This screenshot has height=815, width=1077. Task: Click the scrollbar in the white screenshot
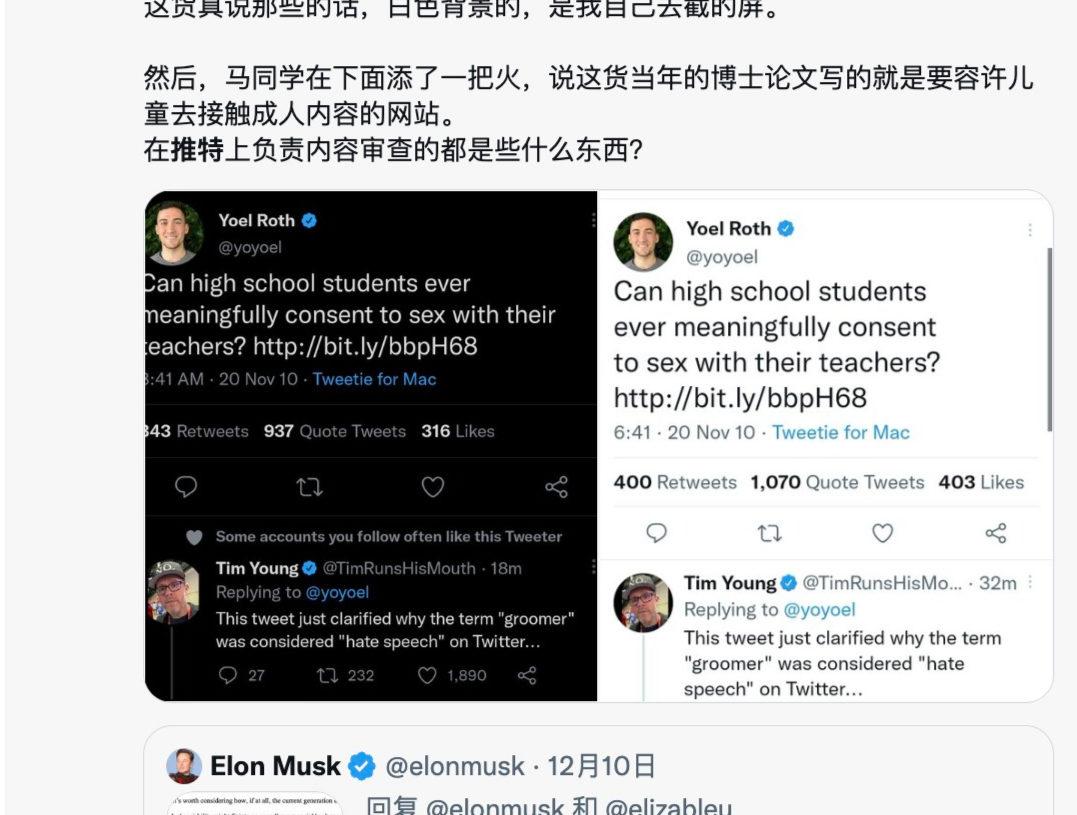[x=1049, y=340]
